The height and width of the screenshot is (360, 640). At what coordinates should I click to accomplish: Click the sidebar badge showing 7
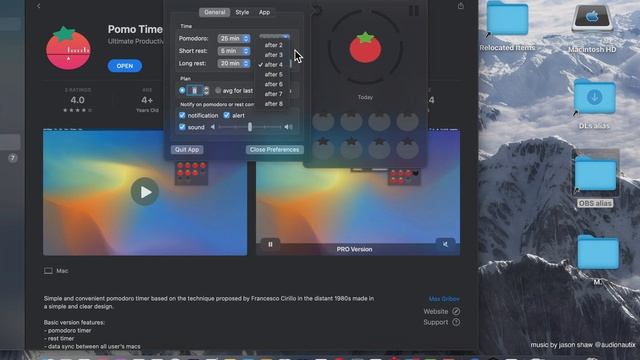[13, 158]
